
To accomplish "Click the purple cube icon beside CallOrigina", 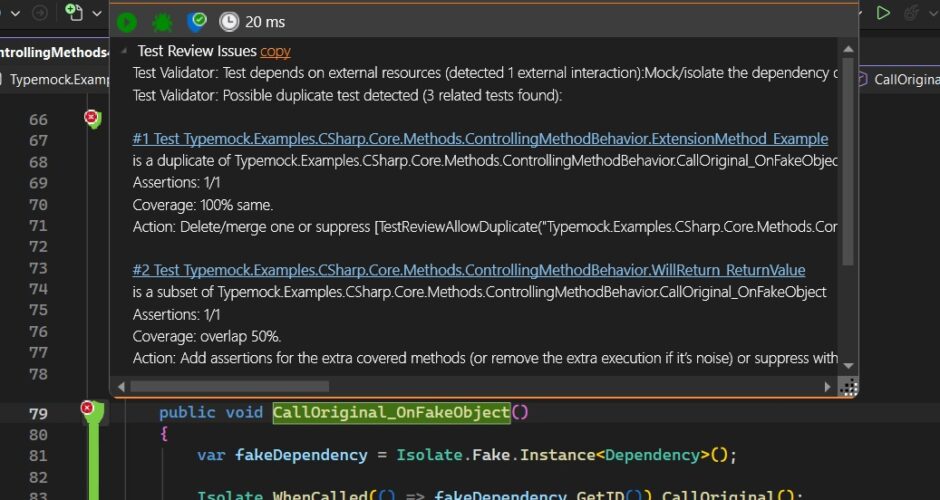I will tap(861, 79).
